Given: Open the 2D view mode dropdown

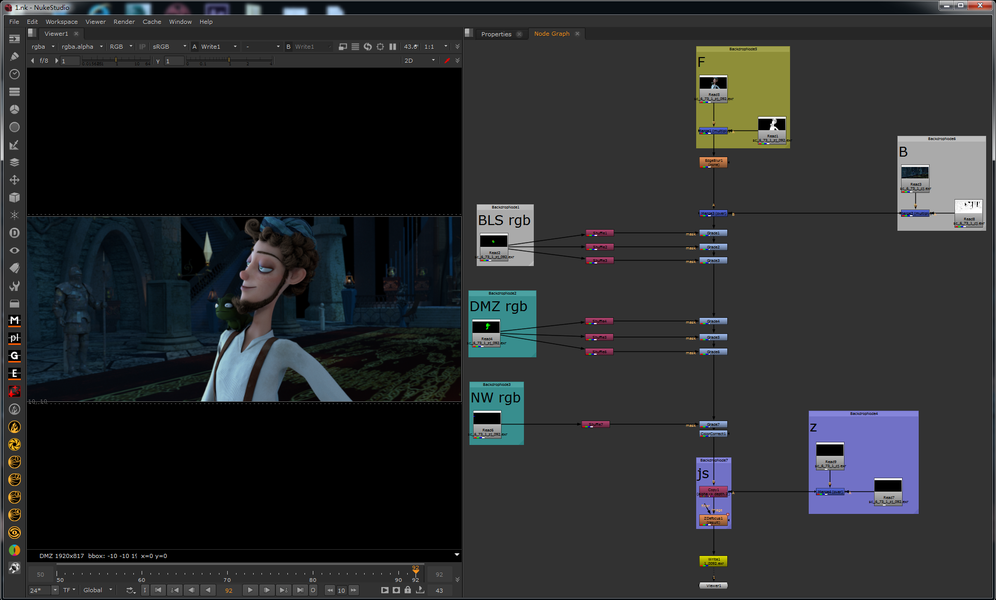Looking at the screenshot, I should pyautogui.click(x=419, y=60).
